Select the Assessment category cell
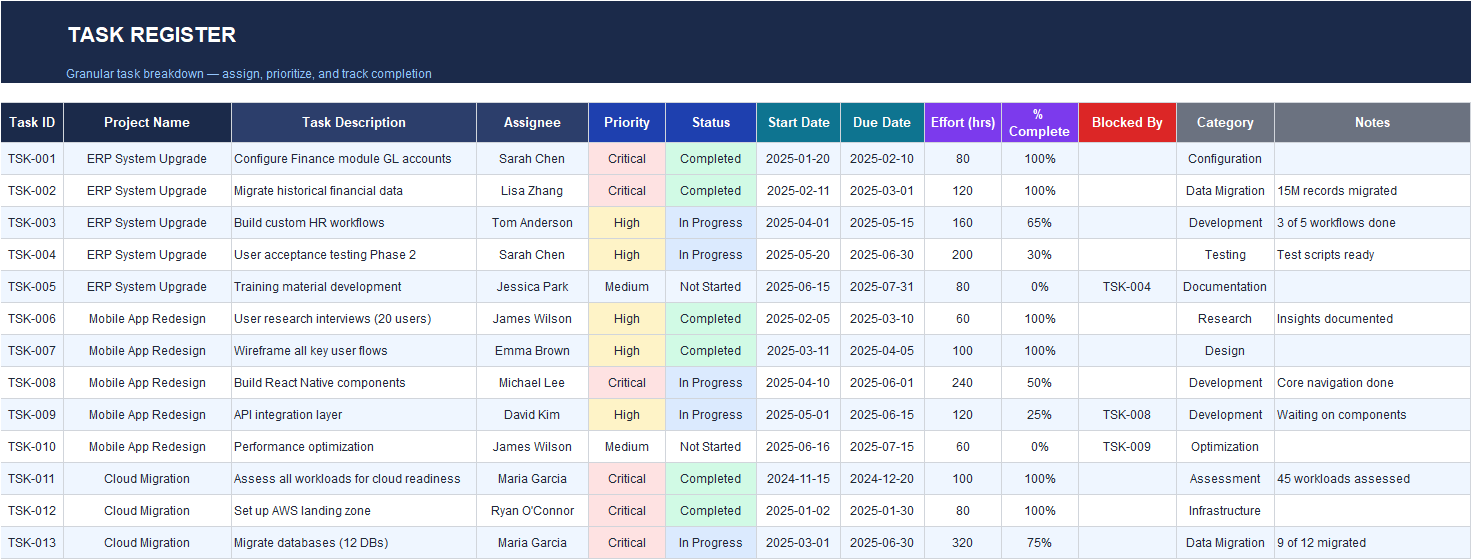The width and height of the screenshot is (1471, 559). (1225, 478)
